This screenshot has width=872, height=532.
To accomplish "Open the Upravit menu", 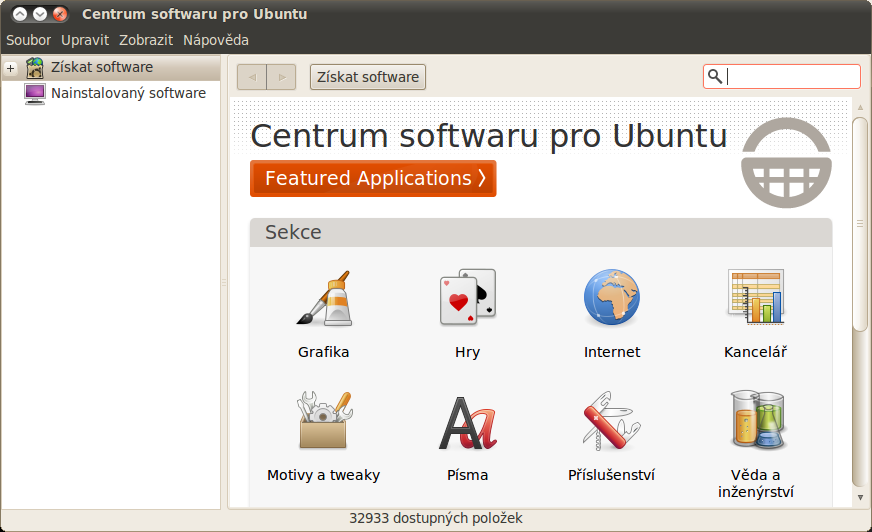I will coord(85,40).
